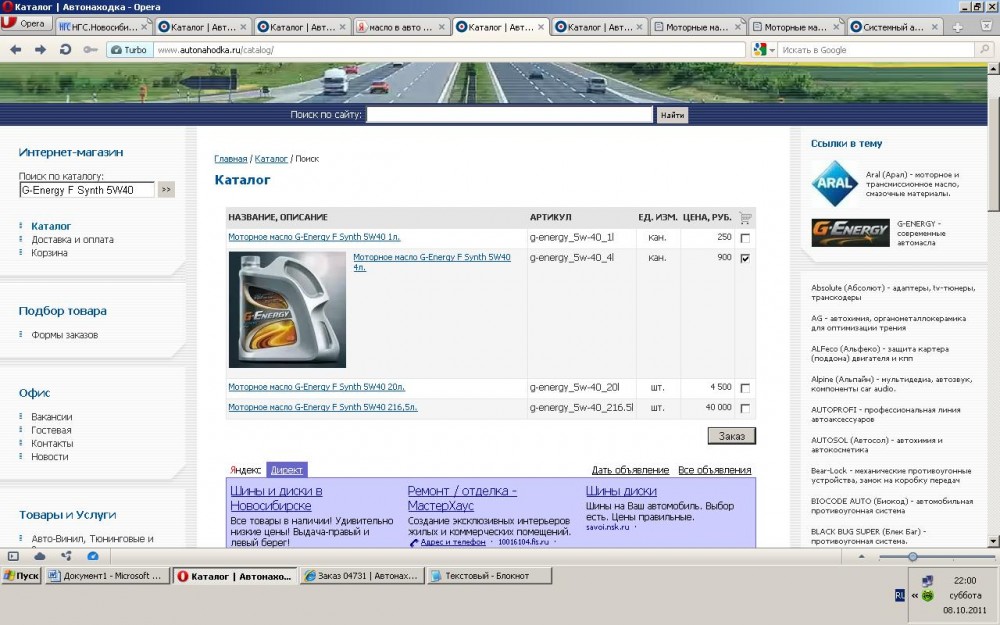Open the closed tabs trash icon
Screen dimensions: 1000x625
[x=985, y=26]
